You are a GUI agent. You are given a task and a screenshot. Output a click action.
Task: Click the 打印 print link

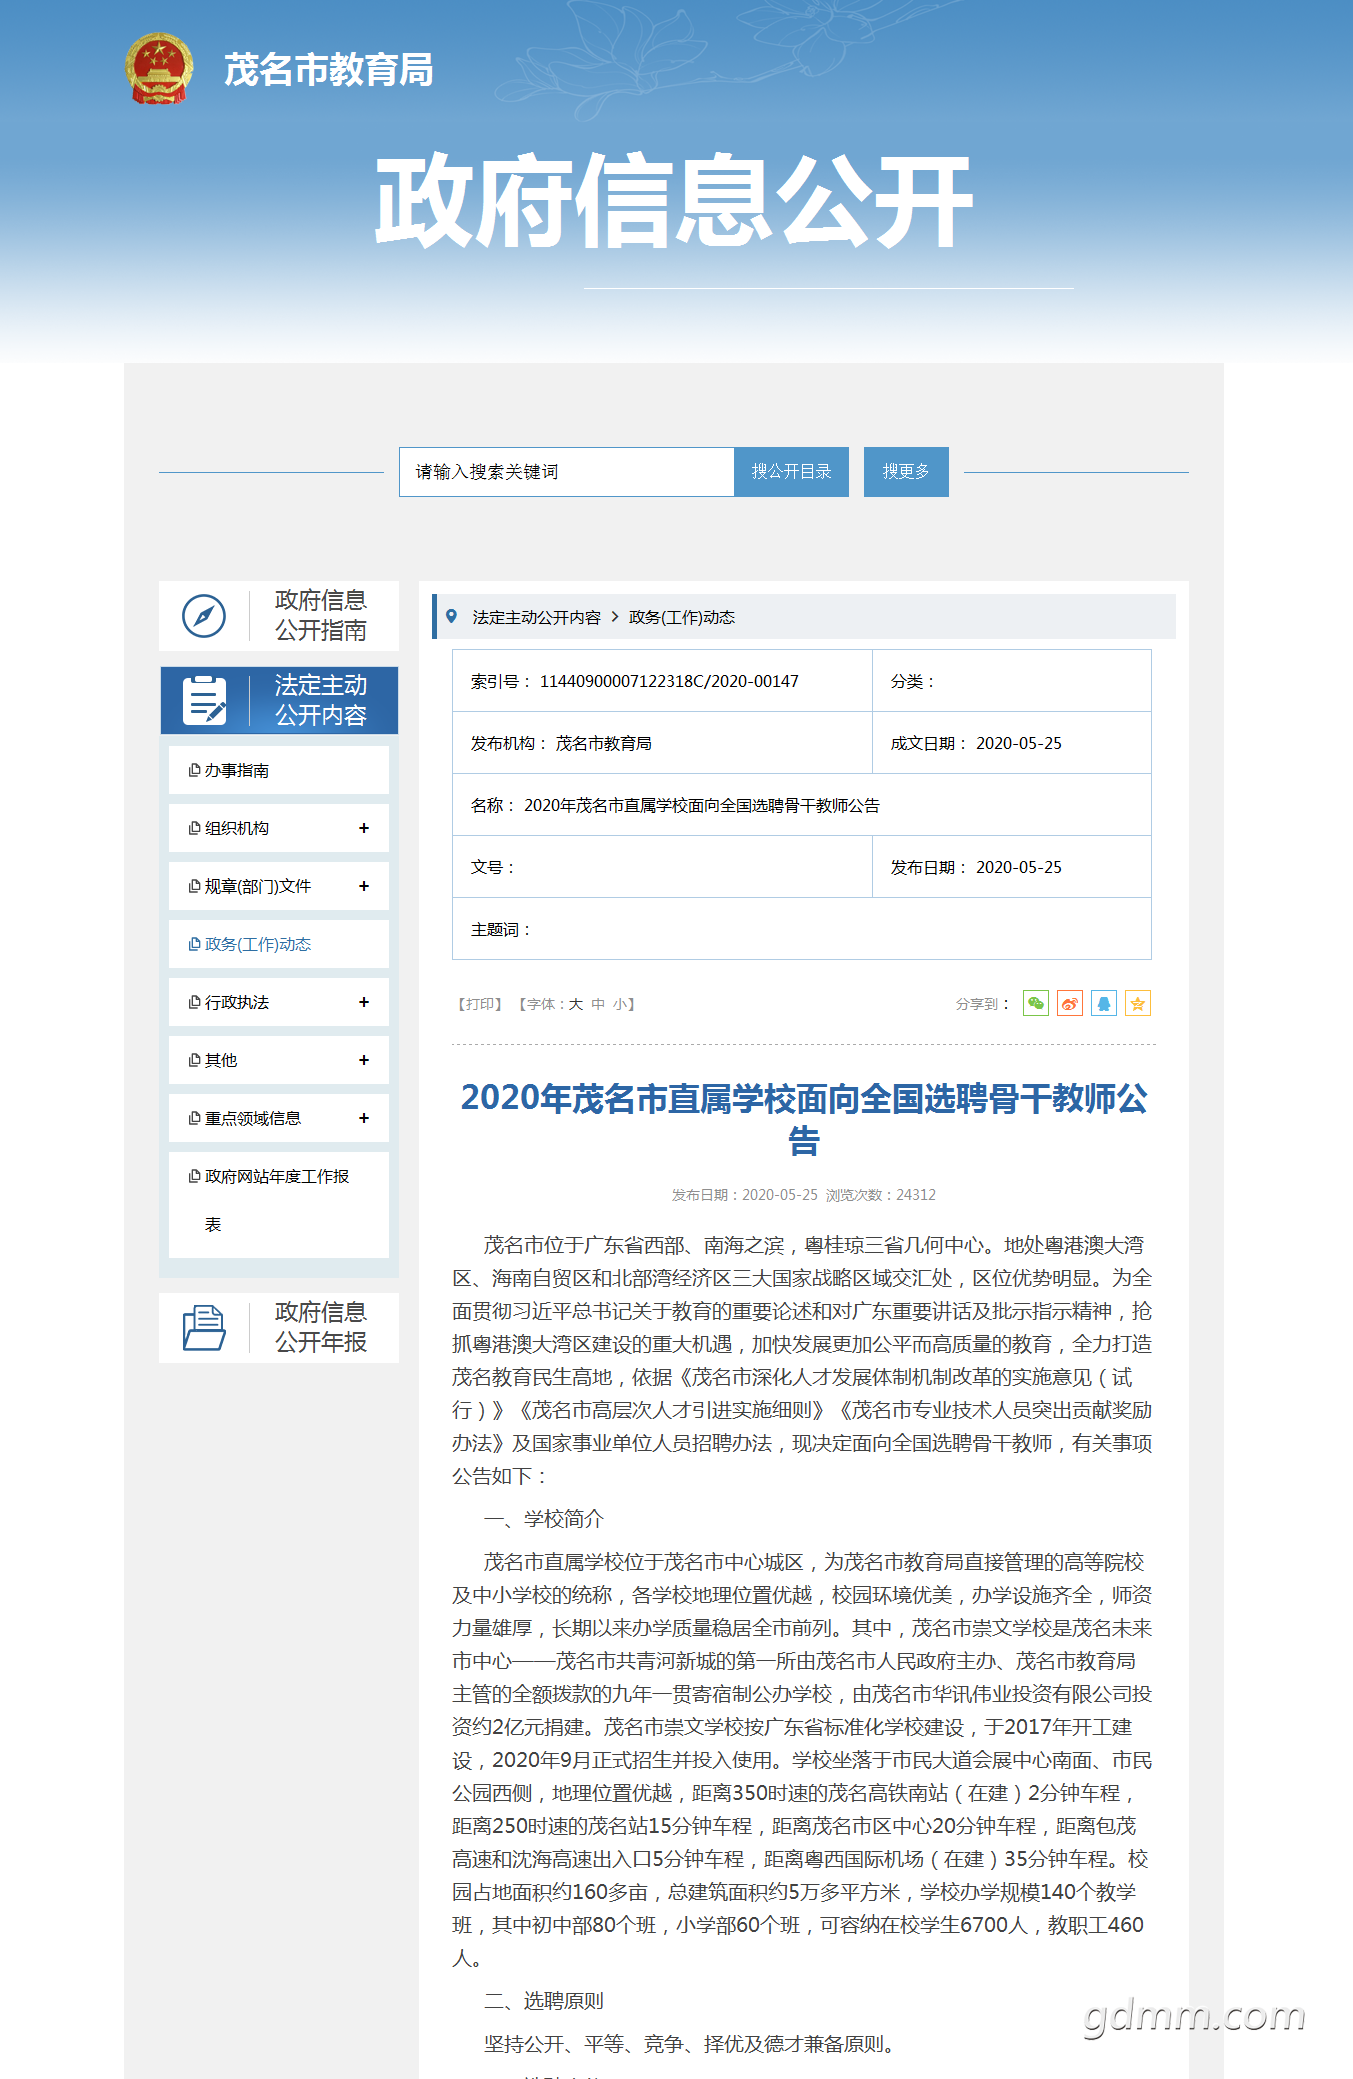(x=480, y=1004)
